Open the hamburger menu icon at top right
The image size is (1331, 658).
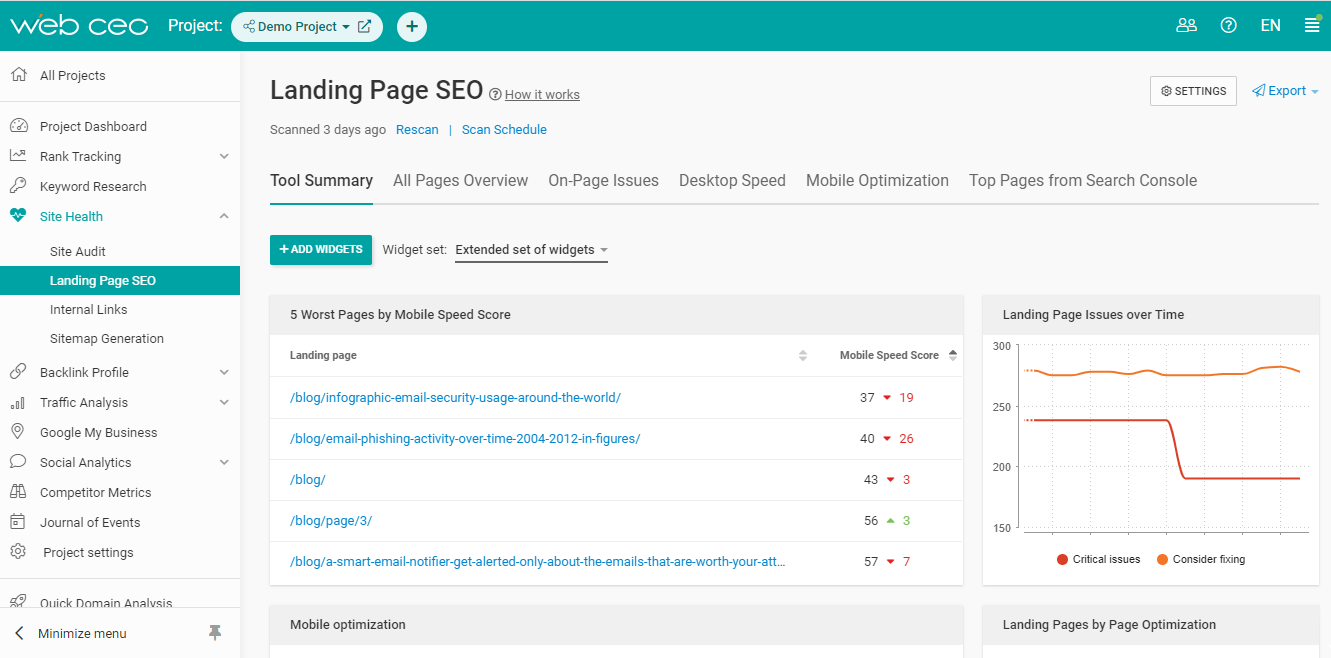click(1312, 26)
